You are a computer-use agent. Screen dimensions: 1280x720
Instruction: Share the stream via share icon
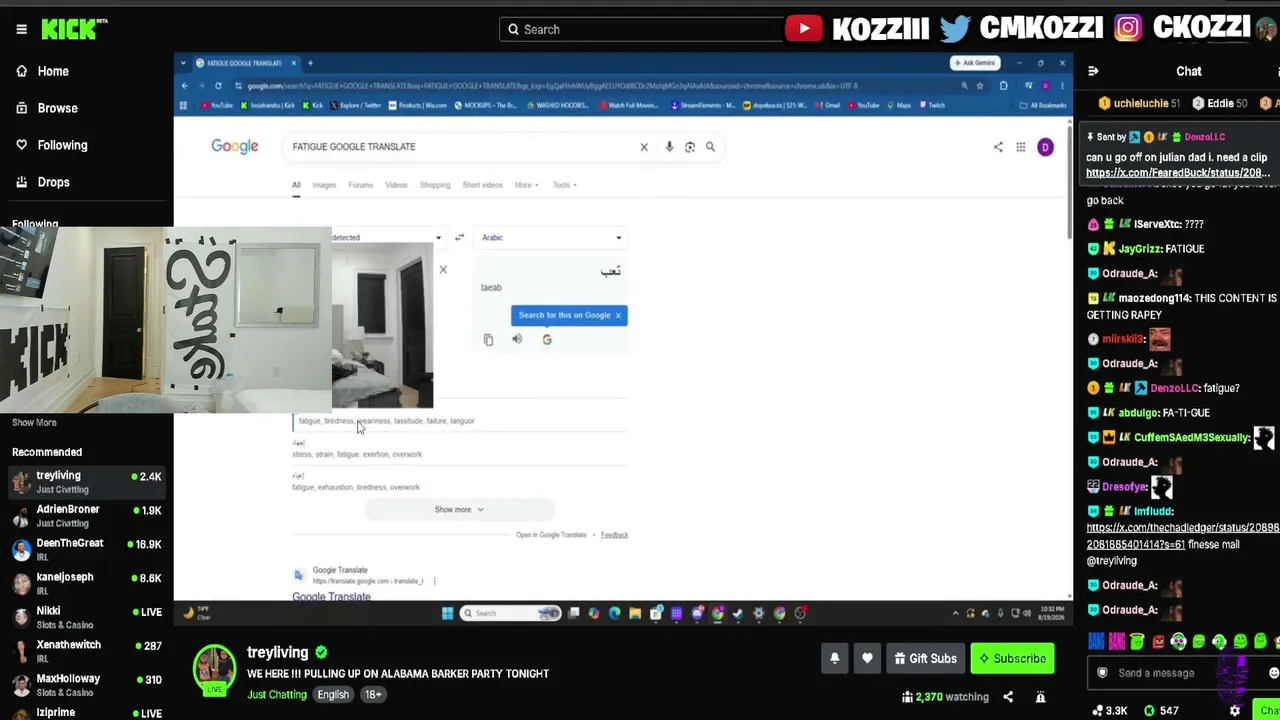click(1008, 697)
